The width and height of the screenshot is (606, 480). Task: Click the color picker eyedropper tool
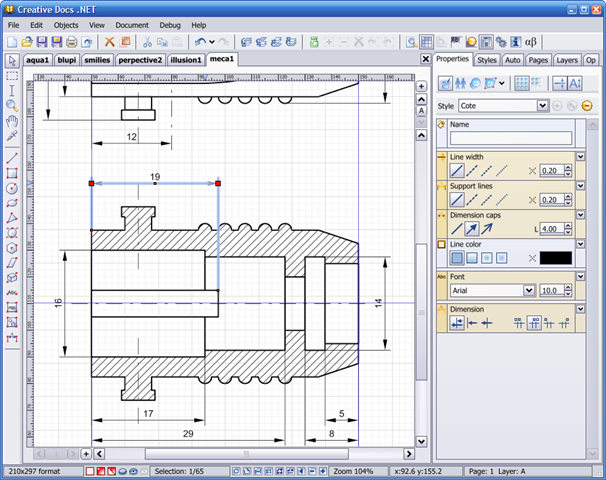click(x=12, y=135)
